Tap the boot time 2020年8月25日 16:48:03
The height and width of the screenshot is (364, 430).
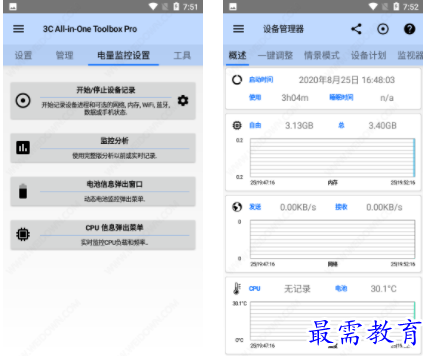tap(347, 80)
